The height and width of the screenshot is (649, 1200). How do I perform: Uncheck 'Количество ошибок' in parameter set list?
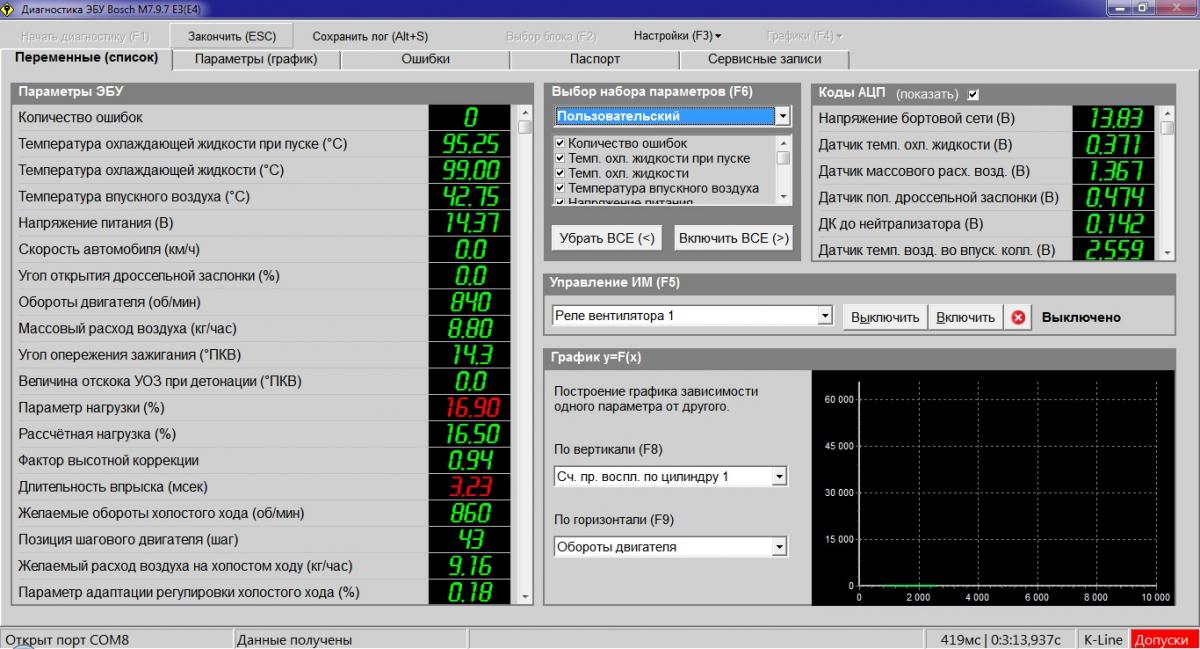561,143
